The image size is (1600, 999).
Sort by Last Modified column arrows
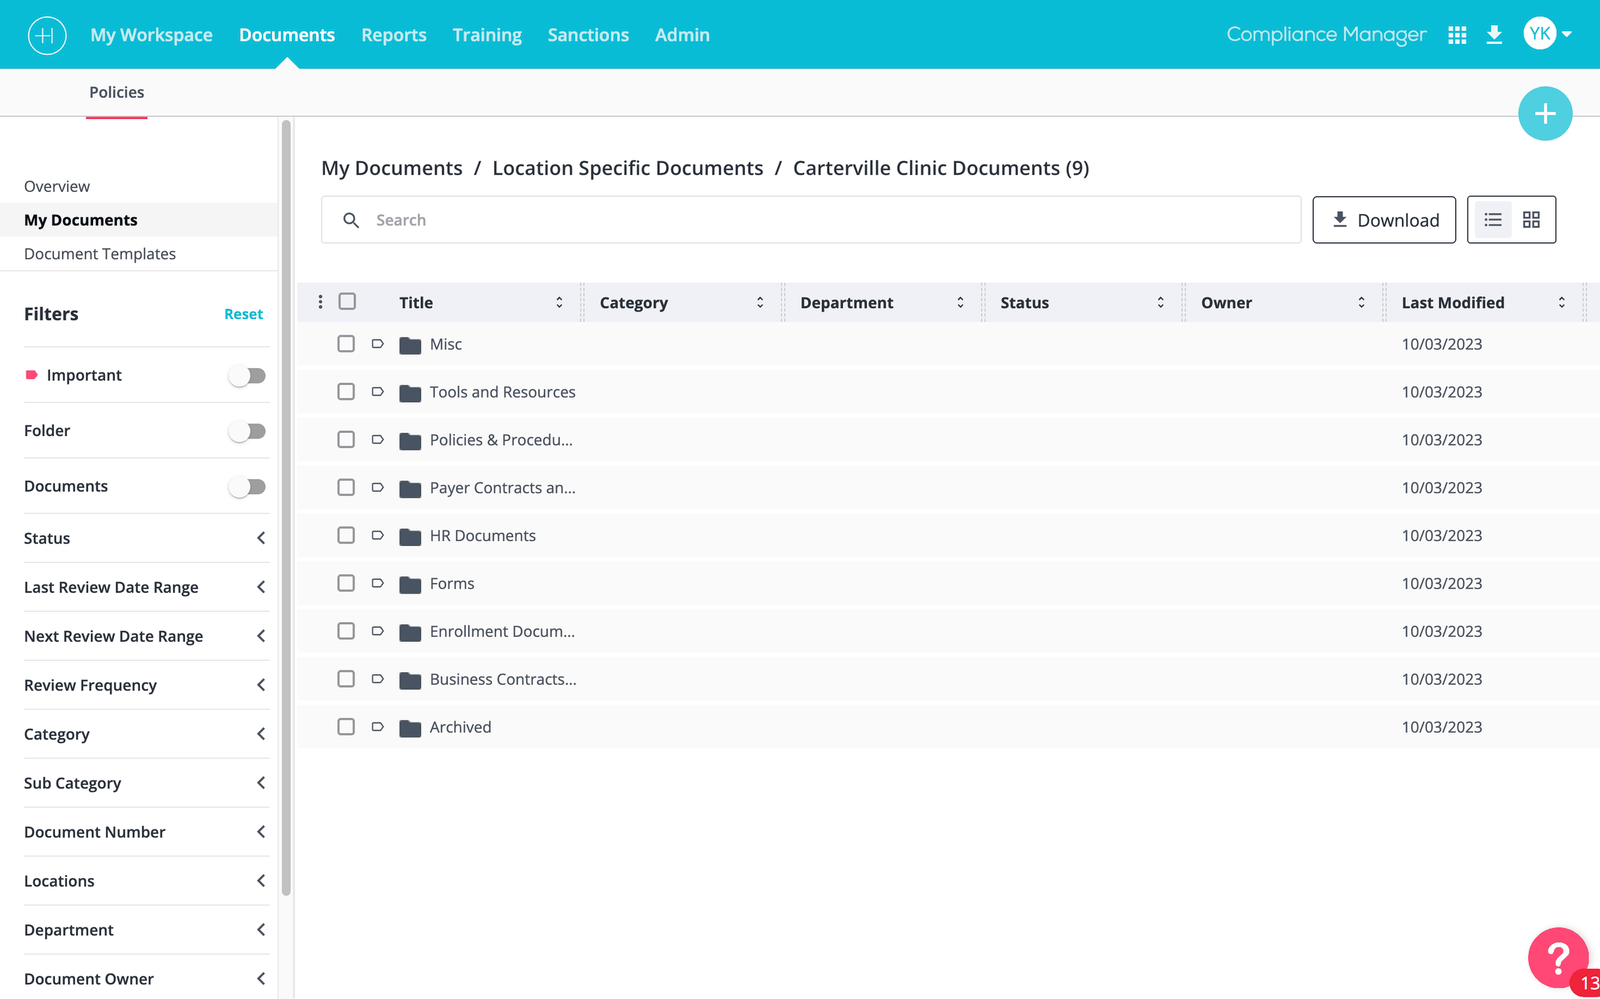[1561, 303]
